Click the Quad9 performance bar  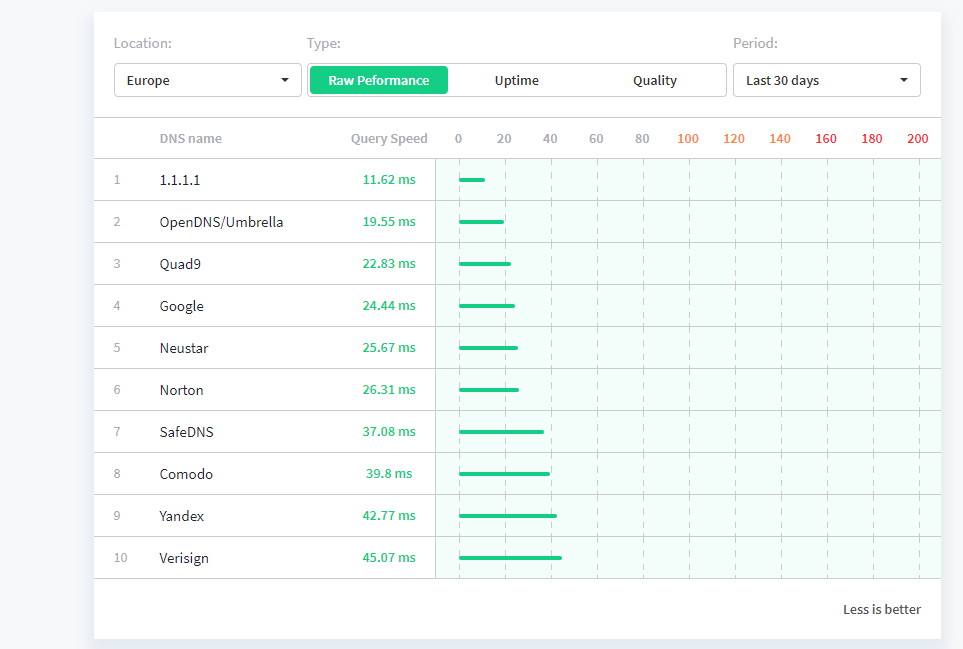coord(485,264)
